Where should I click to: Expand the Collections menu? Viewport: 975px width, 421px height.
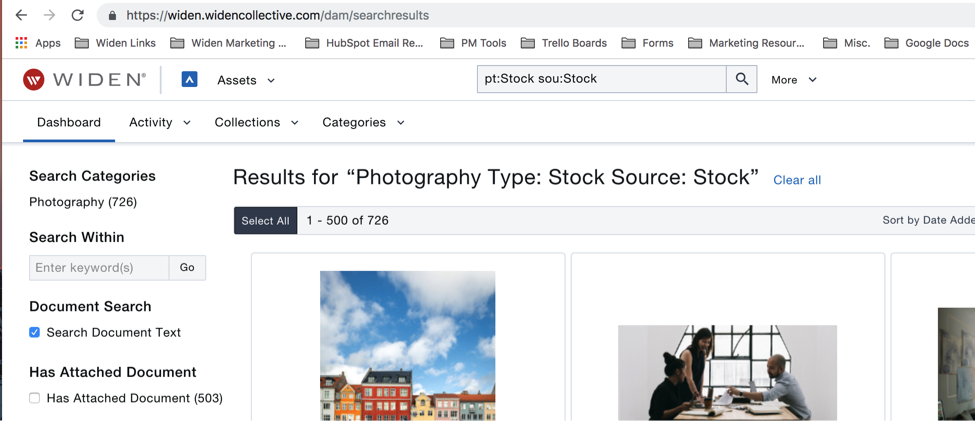(x=257, y=123)
